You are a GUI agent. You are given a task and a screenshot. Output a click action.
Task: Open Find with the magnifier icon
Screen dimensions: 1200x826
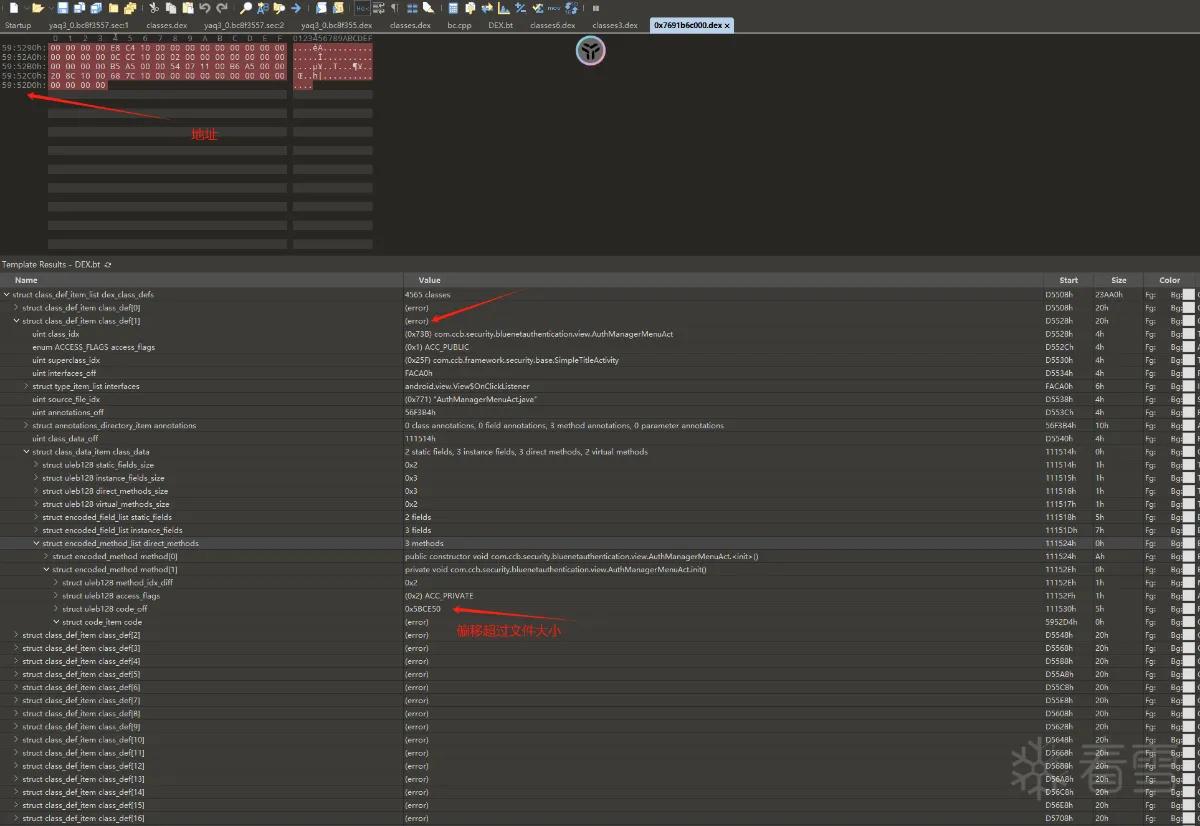246,8
